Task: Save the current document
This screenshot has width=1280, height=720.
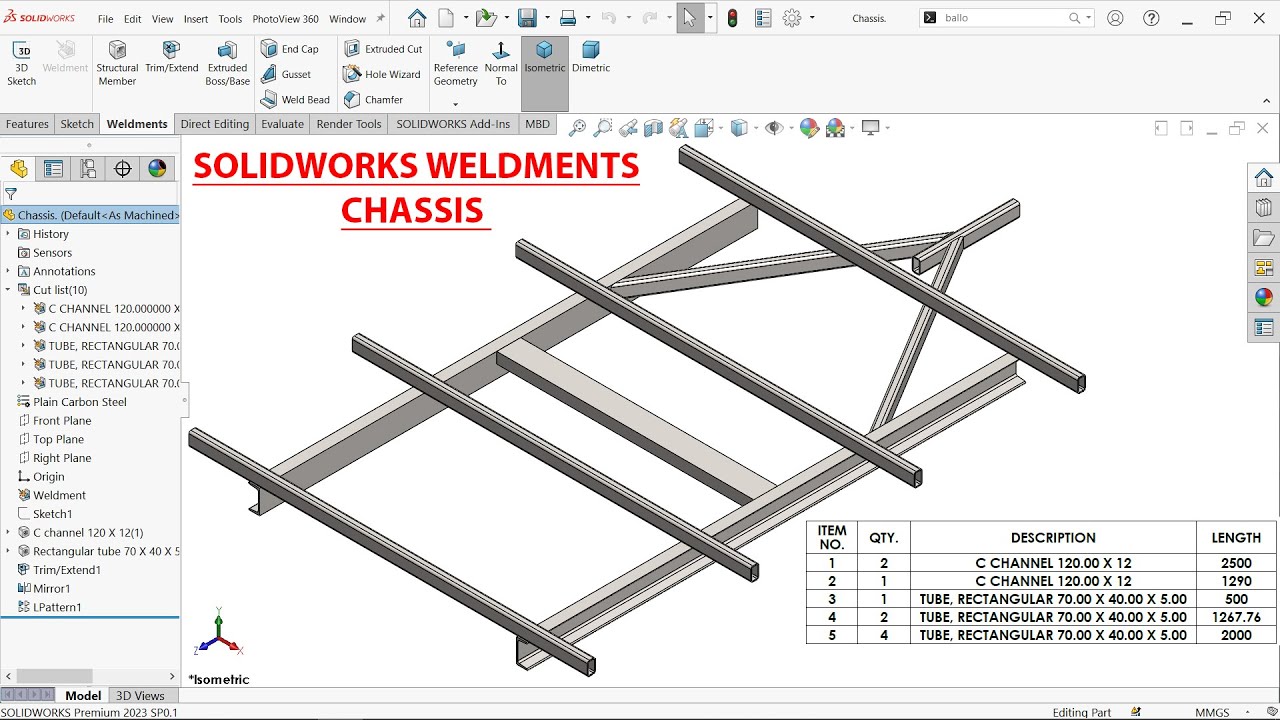Action: click(527, 18)
